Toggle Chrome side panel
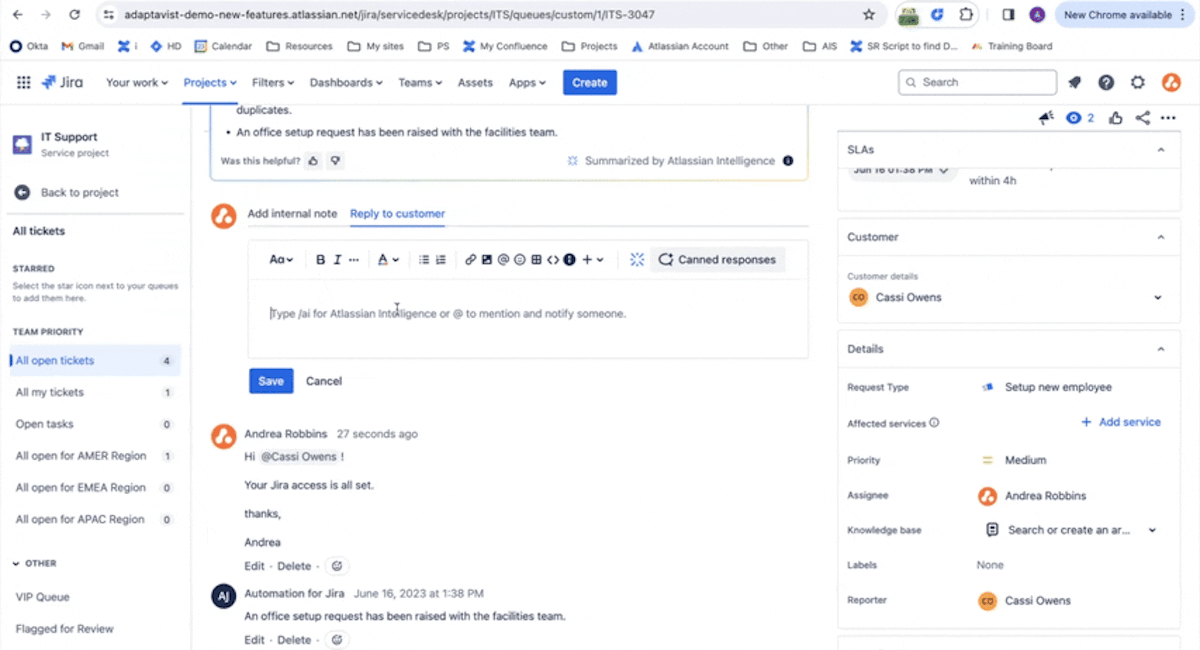The image size is (1200, 650). pyautogui.click(x=1008, y=15)
